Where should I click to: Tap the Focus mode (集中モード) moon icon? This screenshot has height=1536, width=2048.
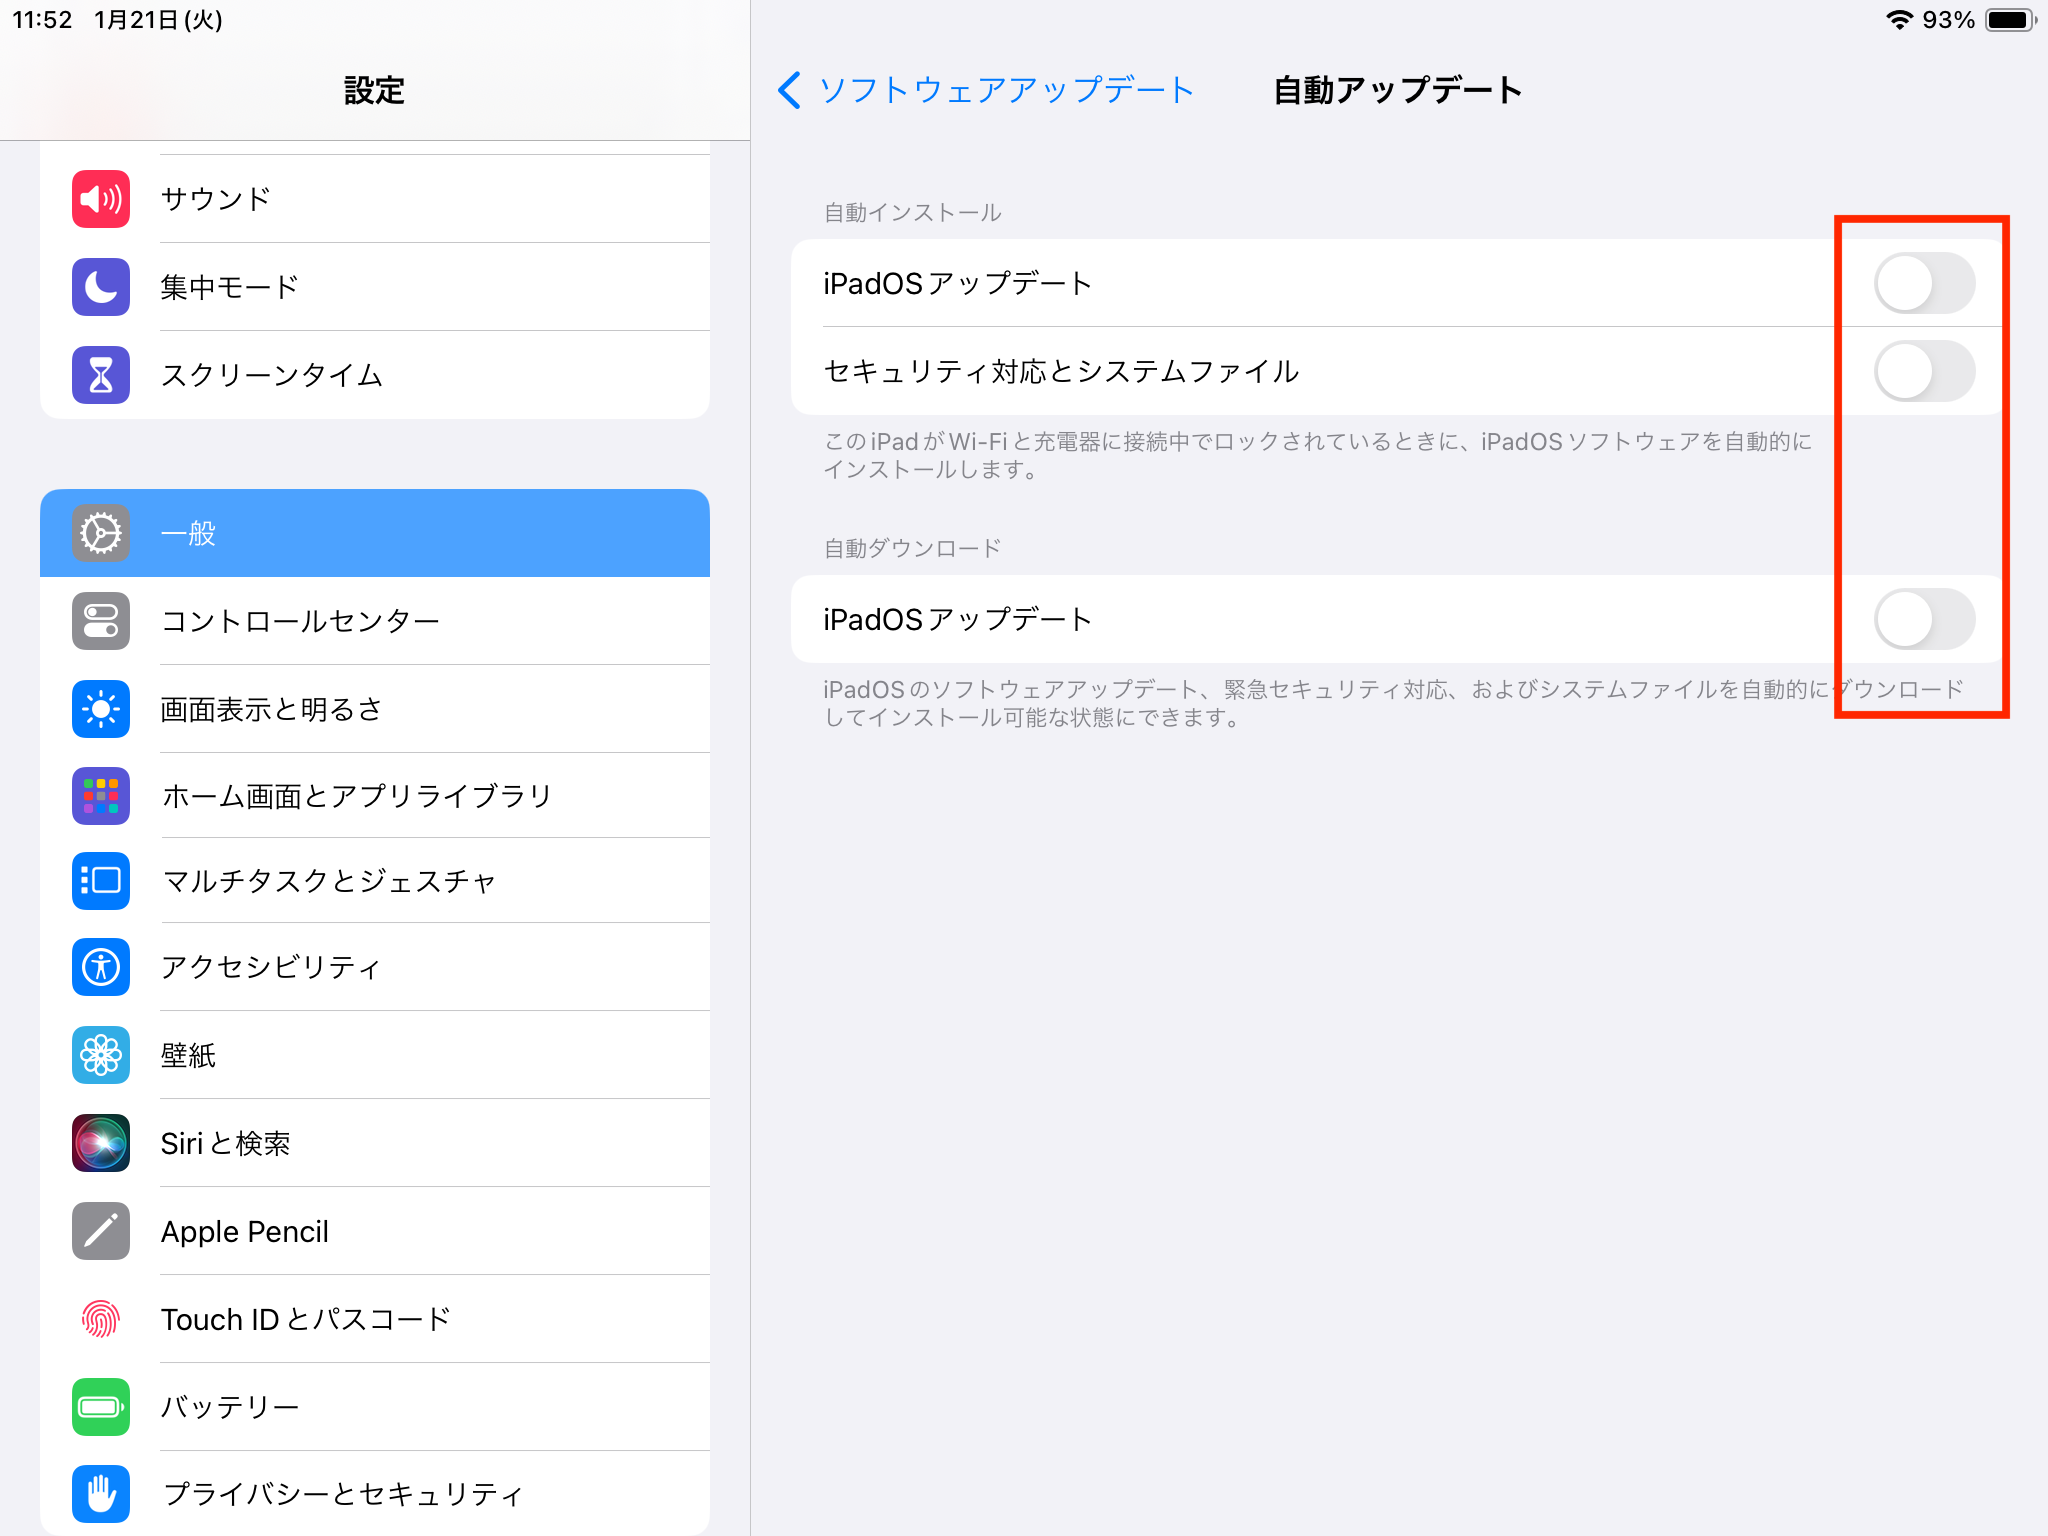click(x=101, y=287)
